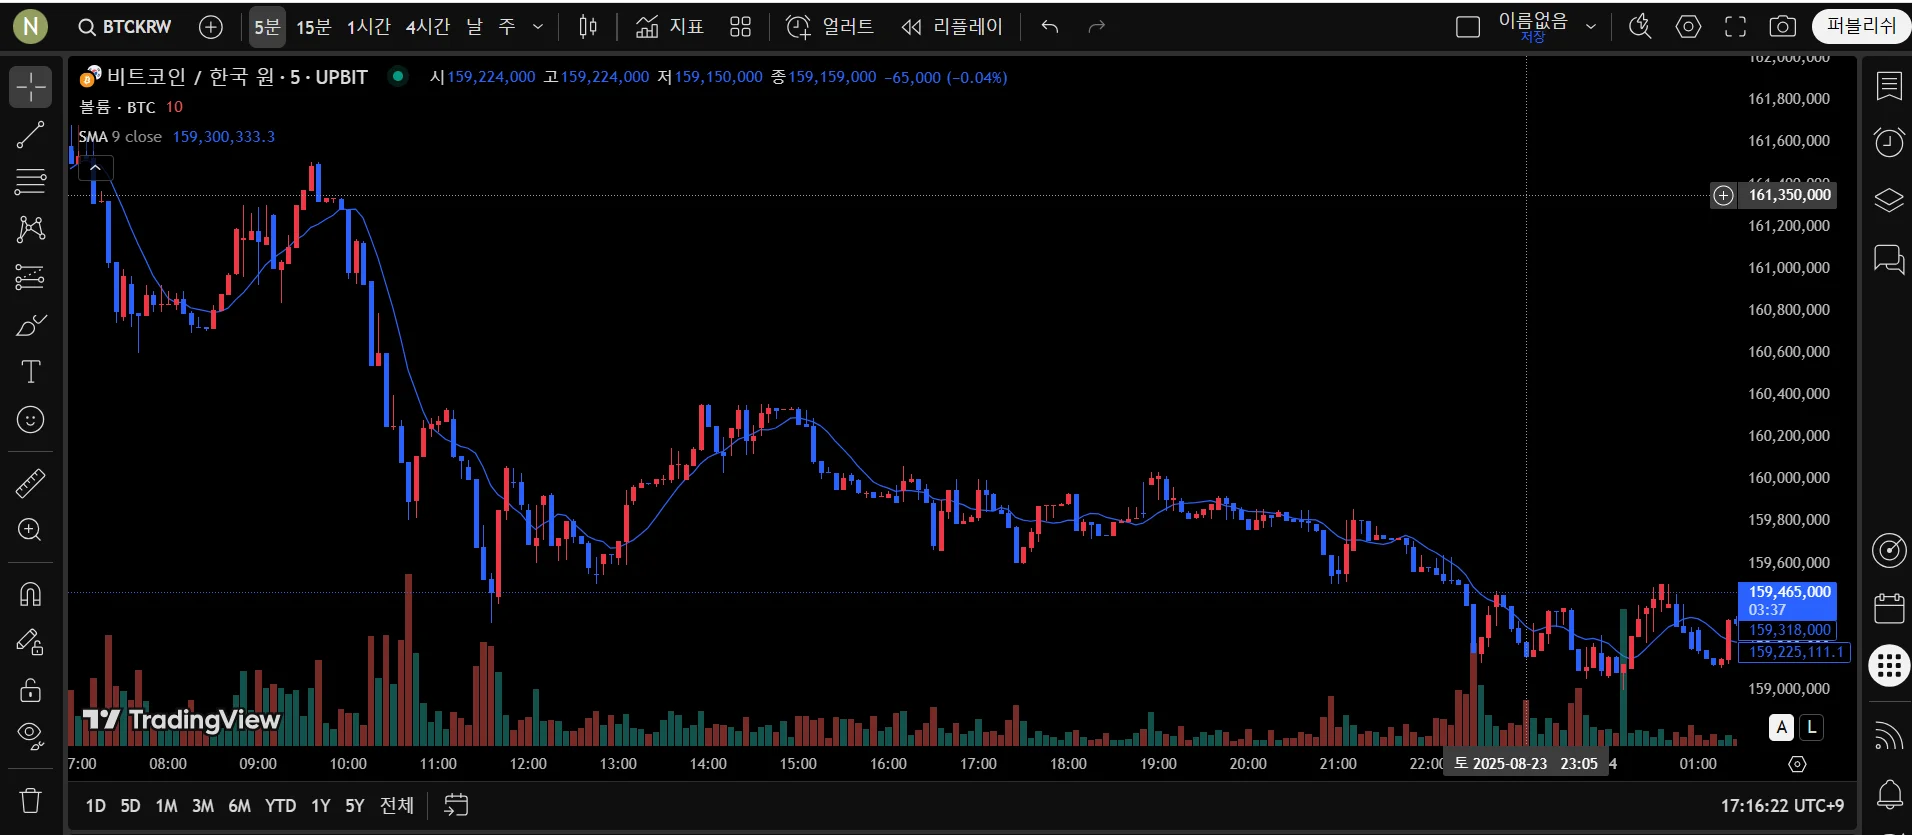Toggle magnet mode for drawings

point(31,594)
